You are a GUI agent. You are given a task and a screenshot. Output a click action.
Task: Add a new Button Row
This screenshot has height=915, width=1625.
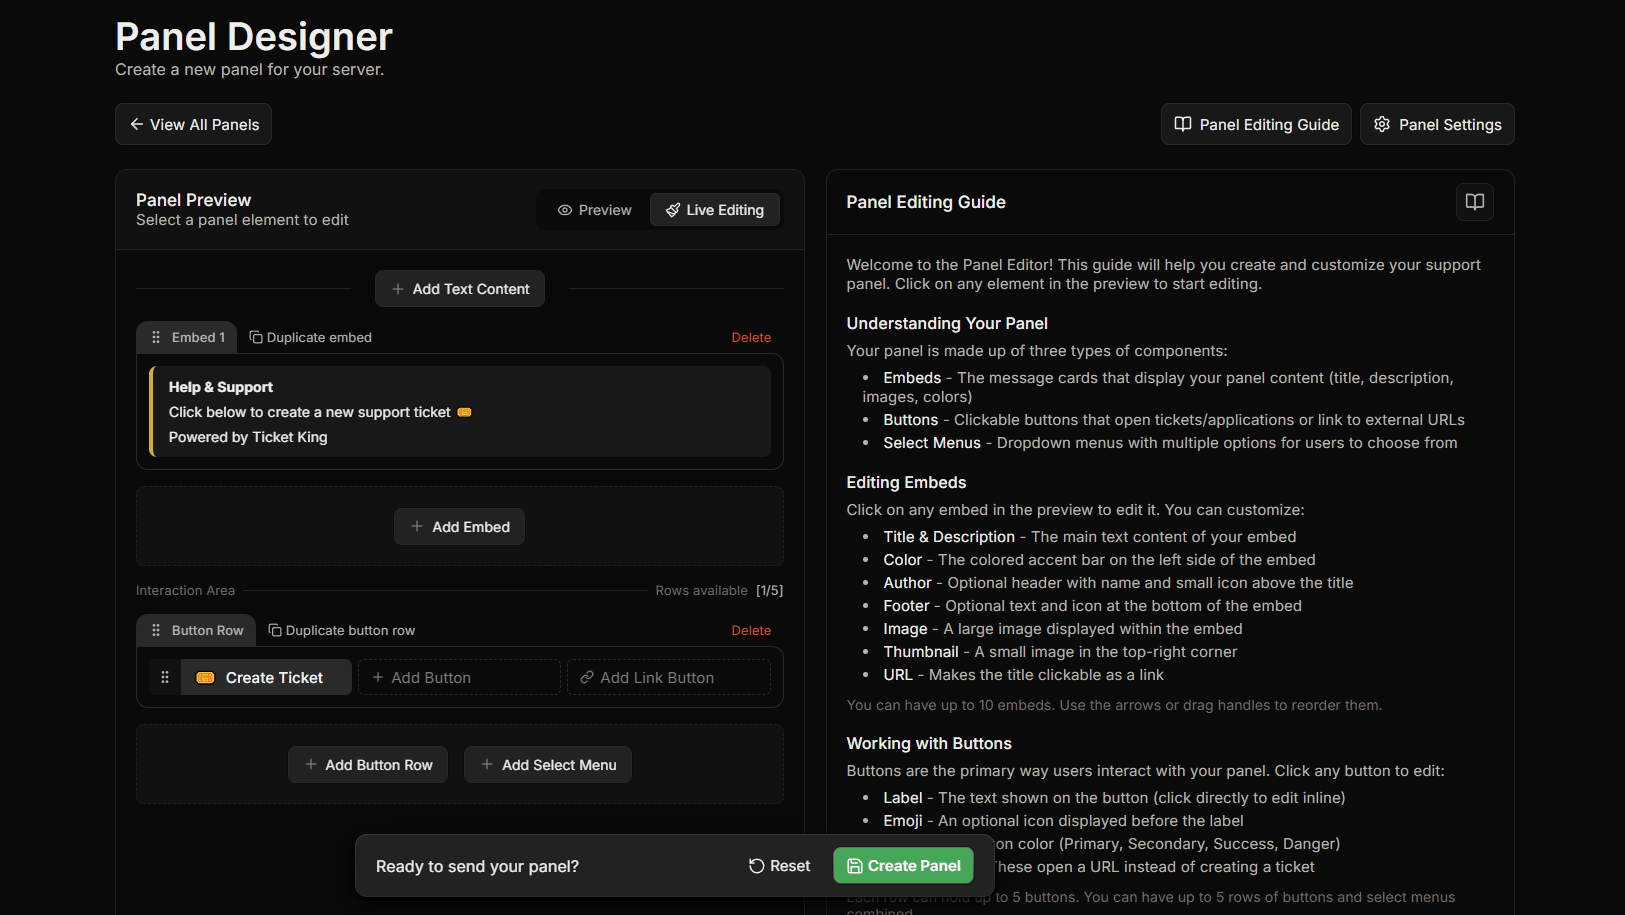368,765
